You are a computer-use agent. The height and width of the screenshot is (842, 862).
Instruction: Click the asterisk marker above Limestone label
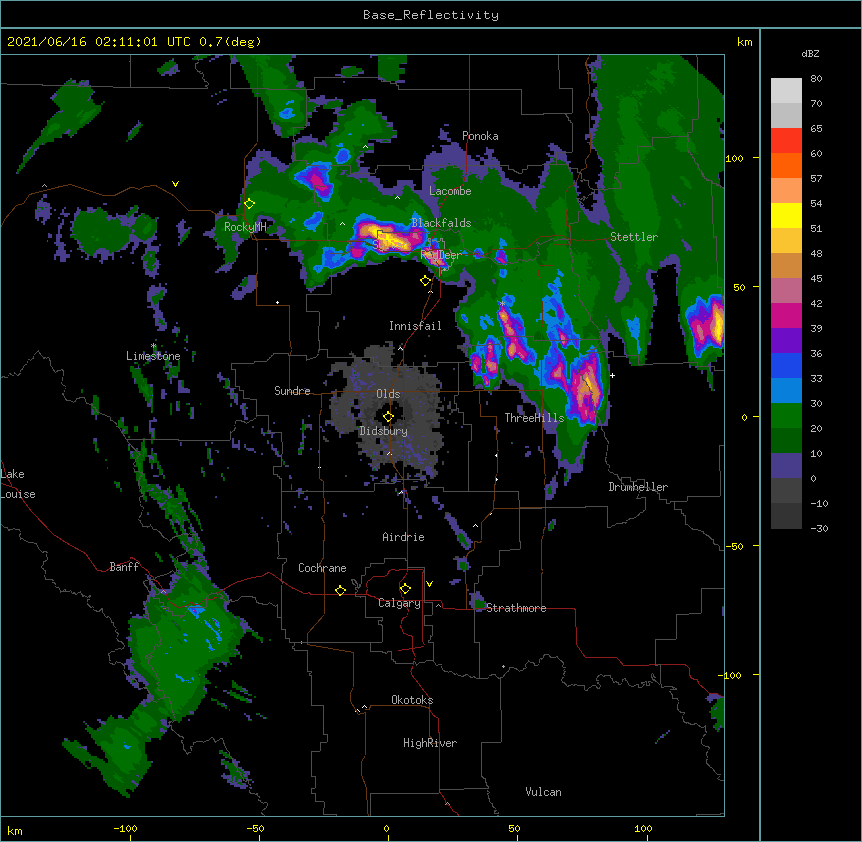(153, 346)
